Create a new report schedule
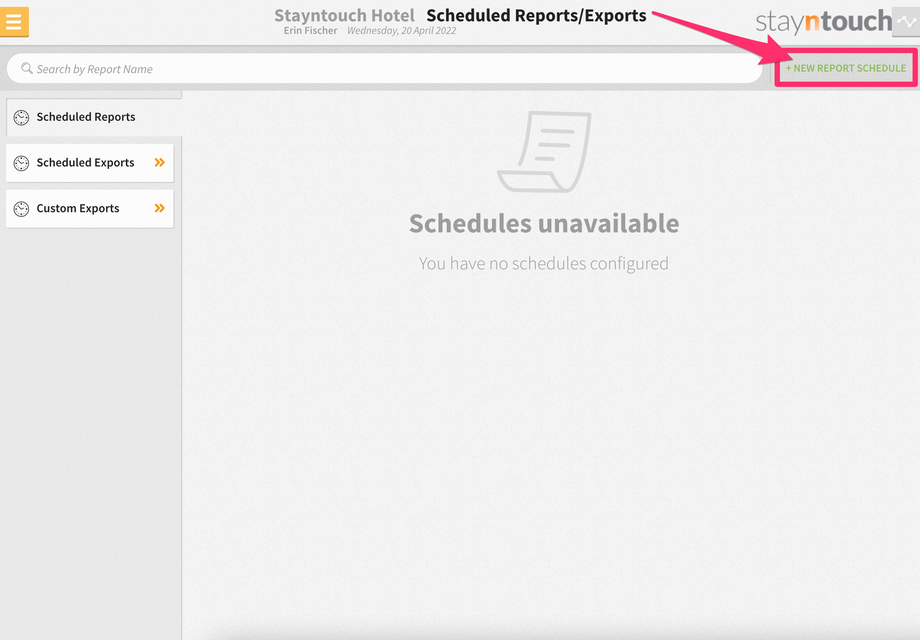This screenshot has height=640, width=920. (x=846, y=68)
